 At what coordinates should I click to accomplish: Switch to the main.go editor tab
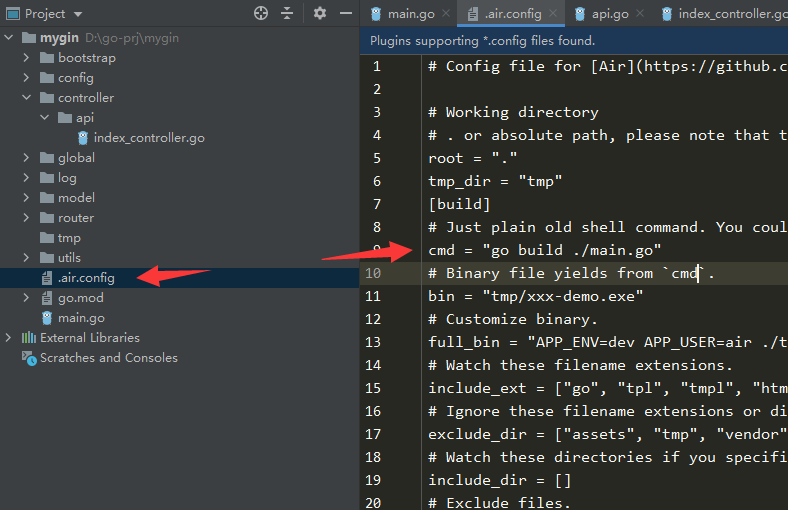pos(411,14)
